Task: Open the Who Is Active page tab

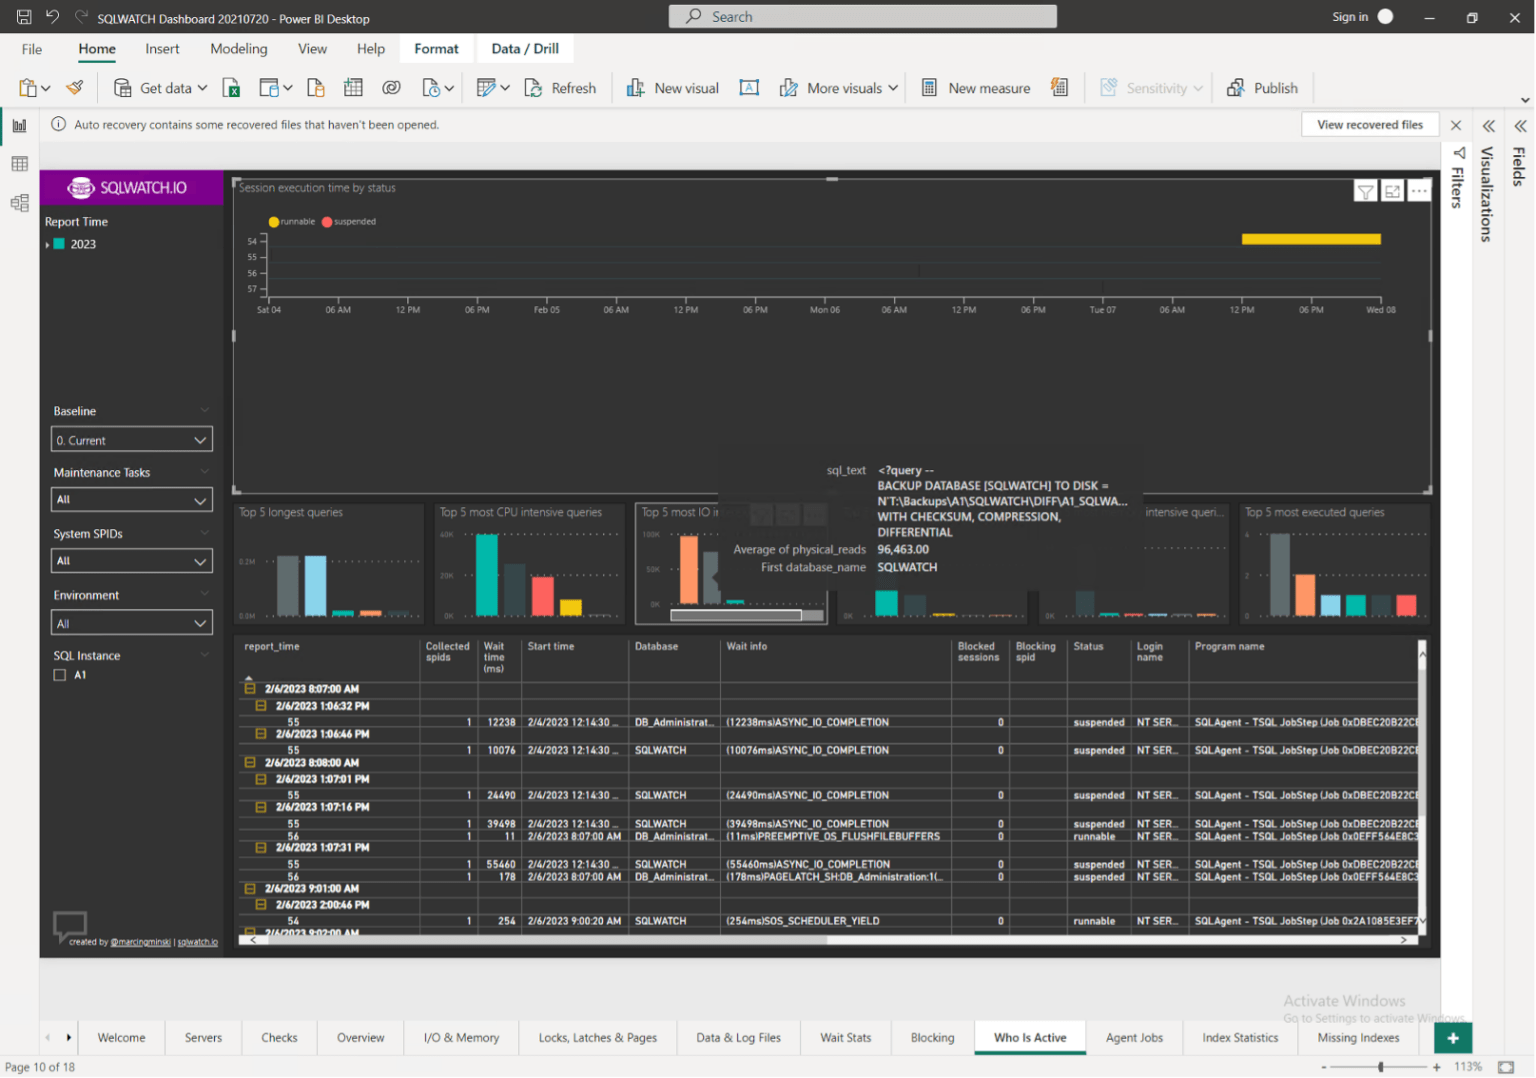Action: click(1029, 1037)
